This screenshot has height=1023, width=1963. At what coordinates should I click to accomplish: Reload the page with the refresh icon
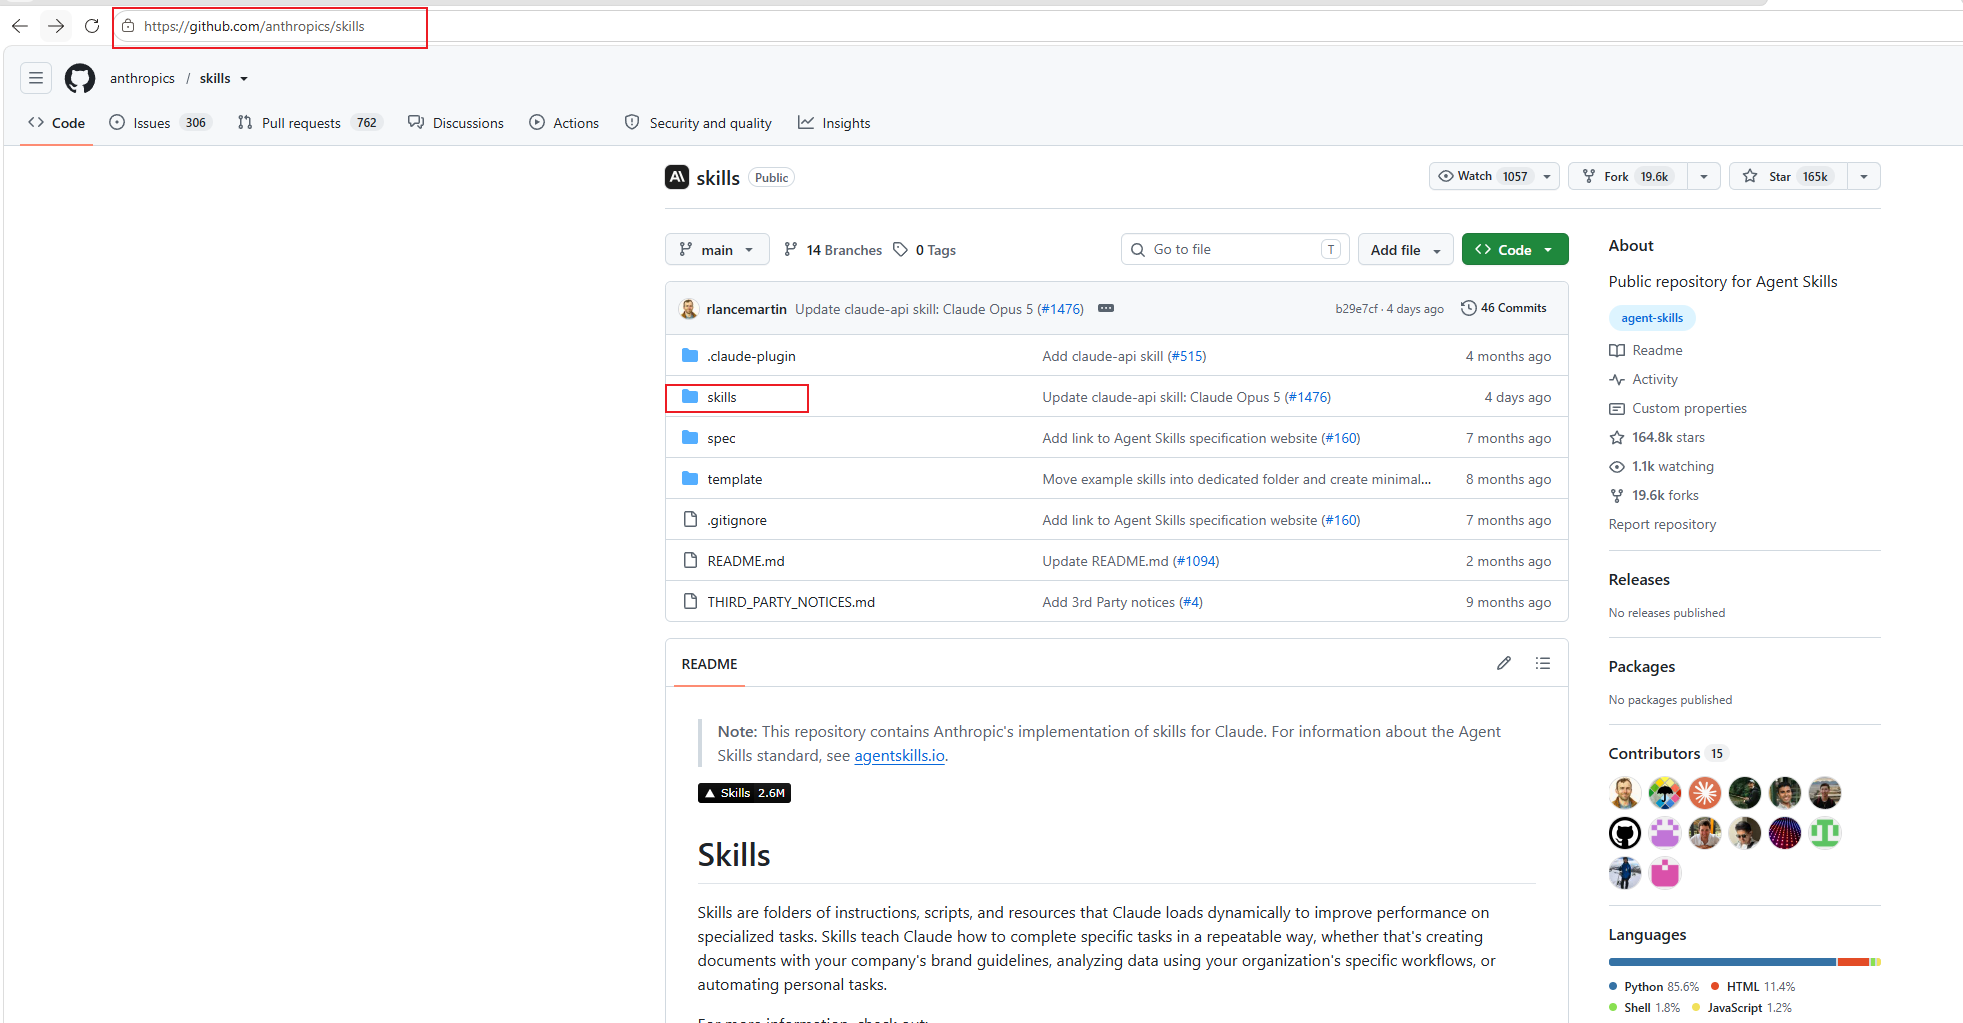(x=92, y=26)
